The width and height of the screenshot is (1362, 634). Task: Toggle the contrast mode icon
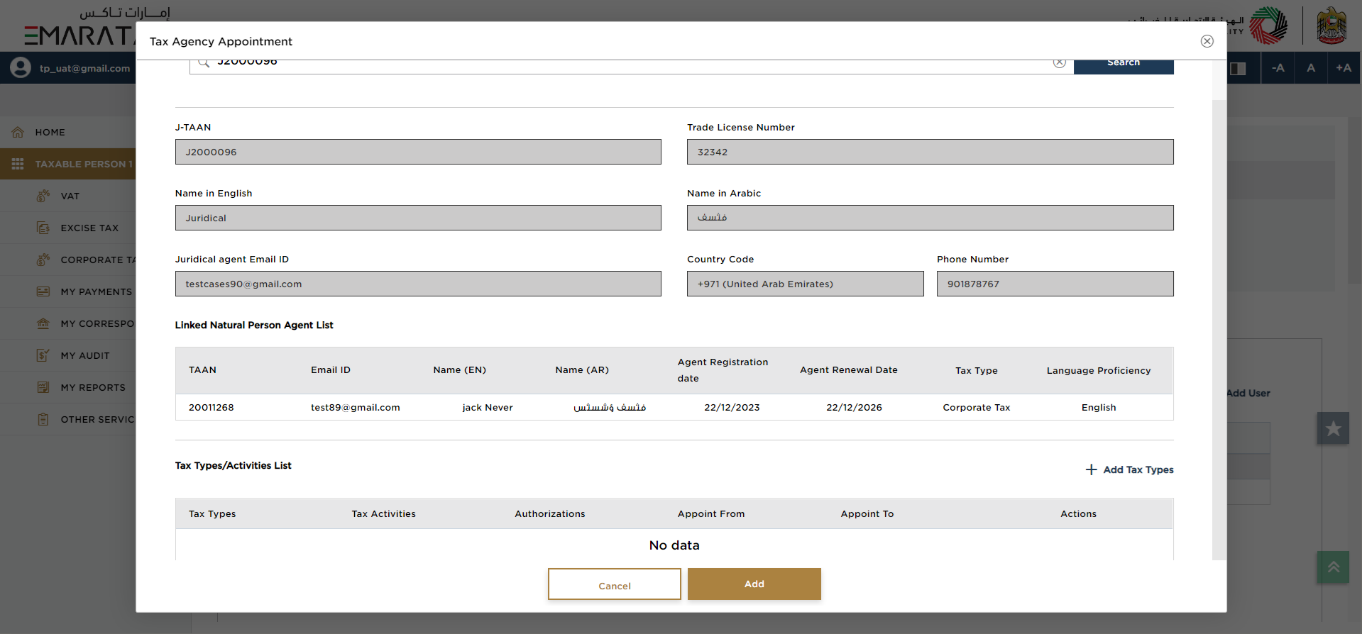(1238, 68)
